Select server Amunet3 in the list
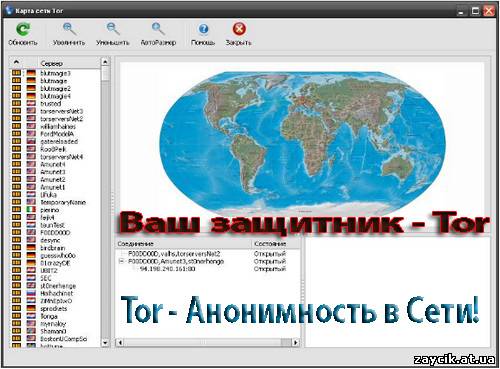Image resolution: width=500 pixels, height=369 pixels. click(53, 172)
